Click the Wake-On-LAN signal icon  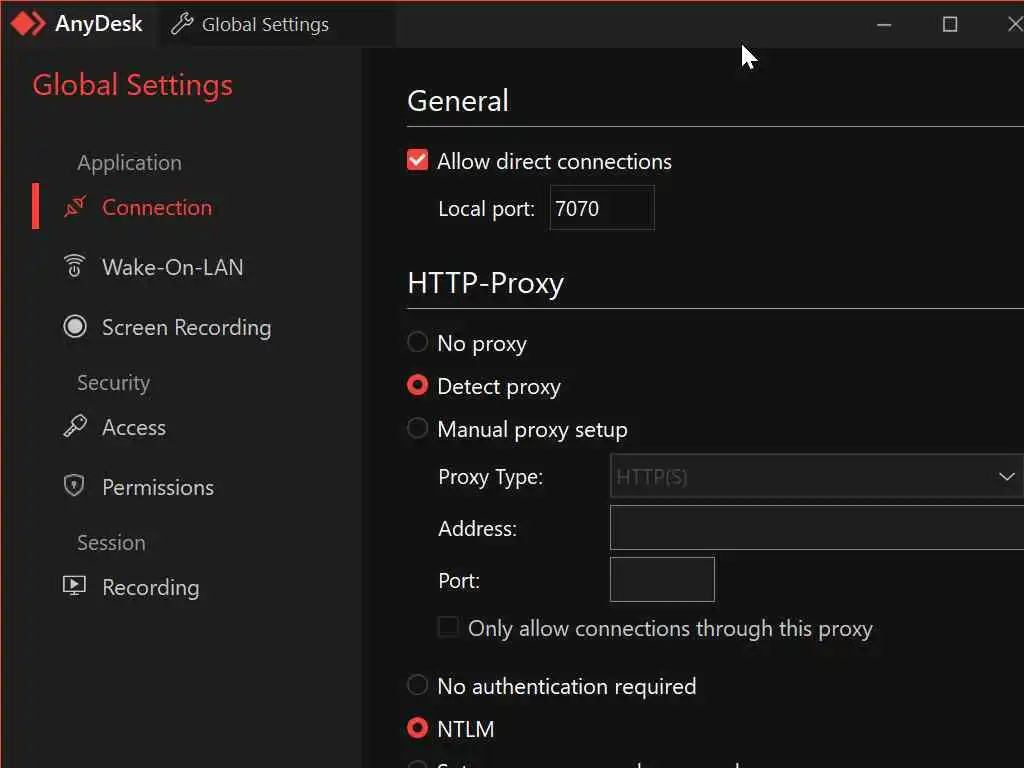tap(74, 266)
